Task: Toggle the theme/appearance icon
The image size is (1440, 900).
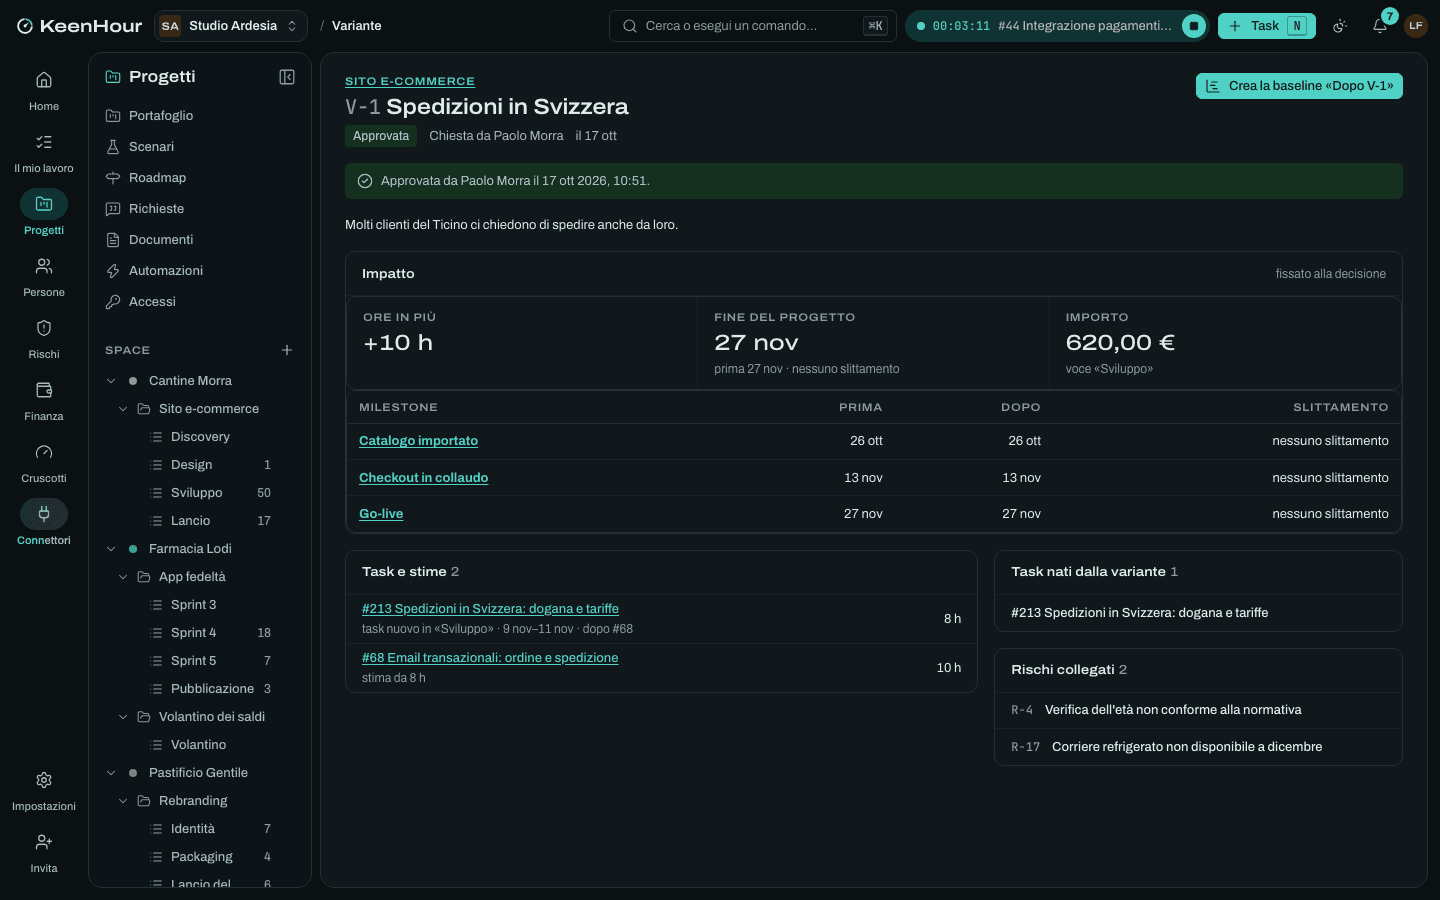Action: 1340,26
